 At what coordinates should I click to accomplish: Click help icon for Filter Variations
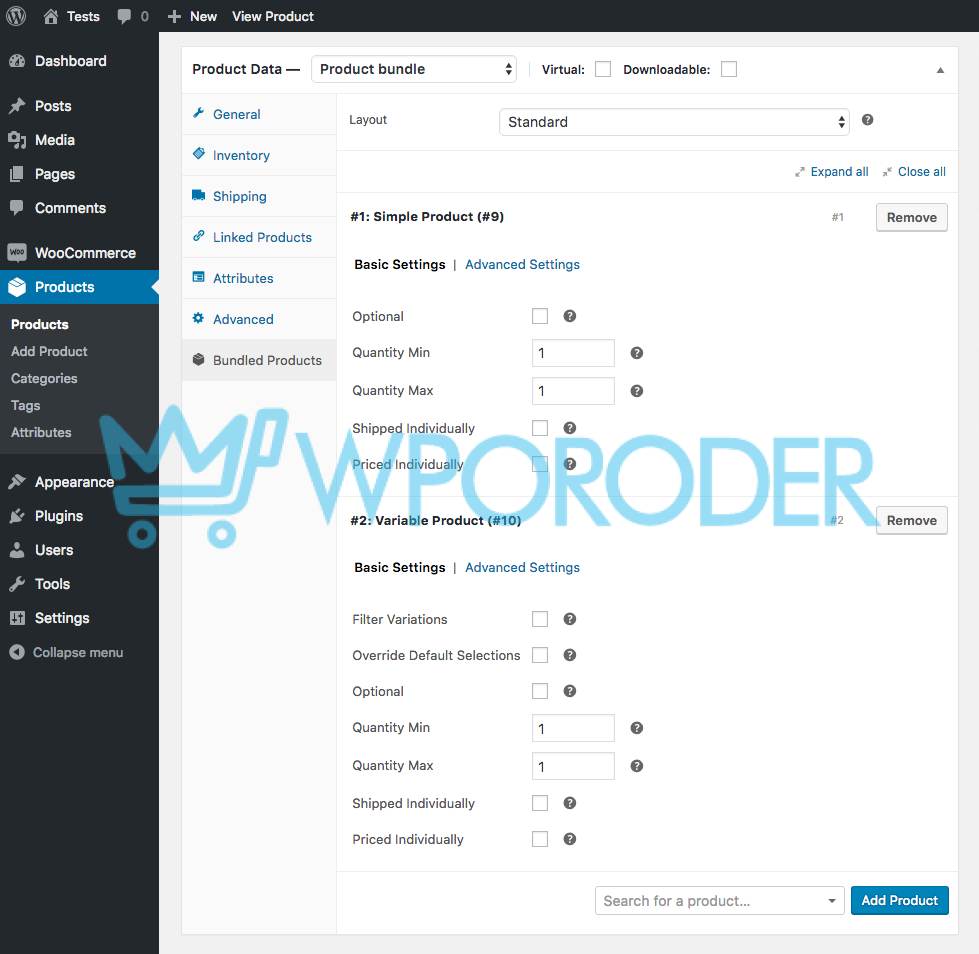click(x=569, y=619)
